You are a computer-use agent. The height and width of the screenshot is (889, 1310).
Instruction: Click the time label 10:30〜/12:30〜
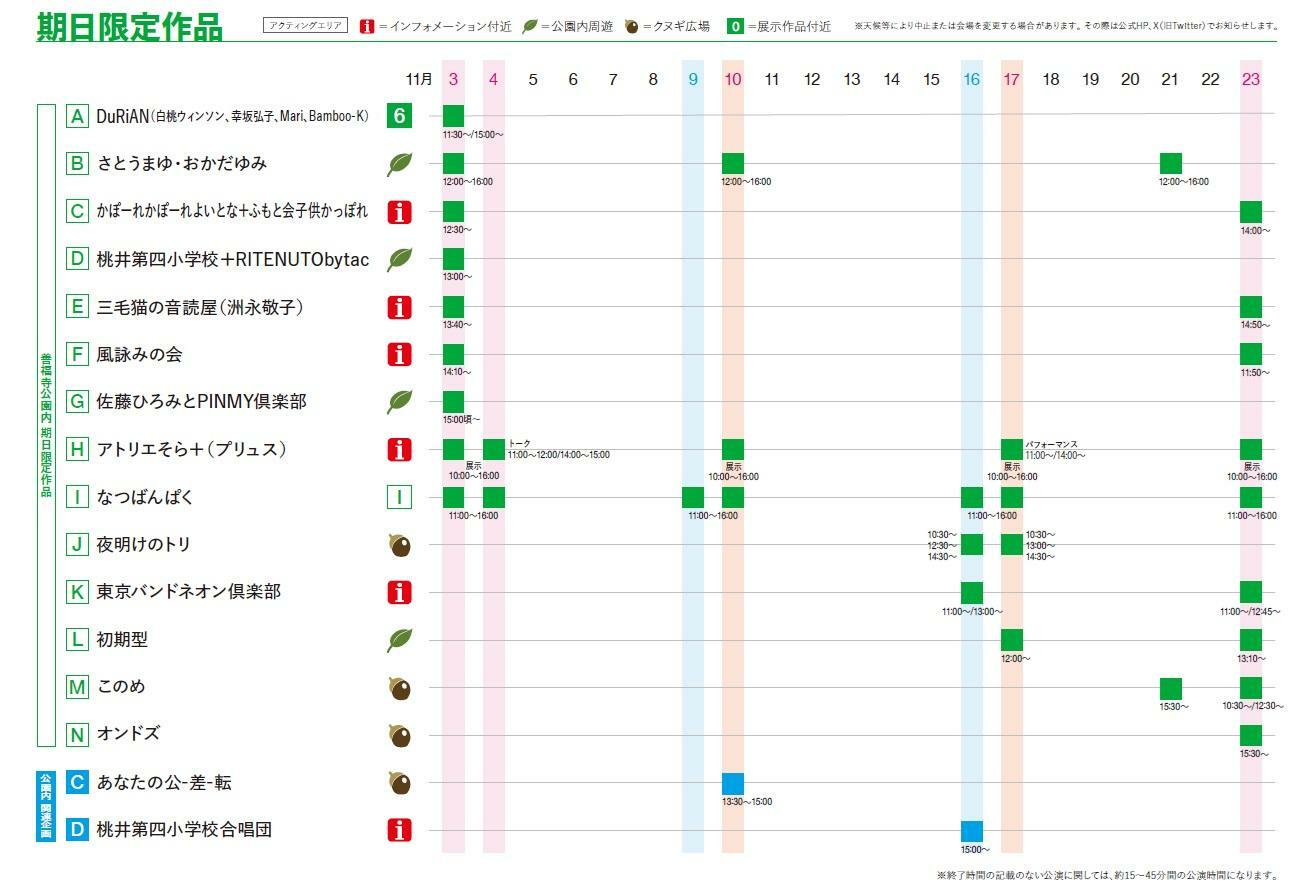click(1253, 706)
